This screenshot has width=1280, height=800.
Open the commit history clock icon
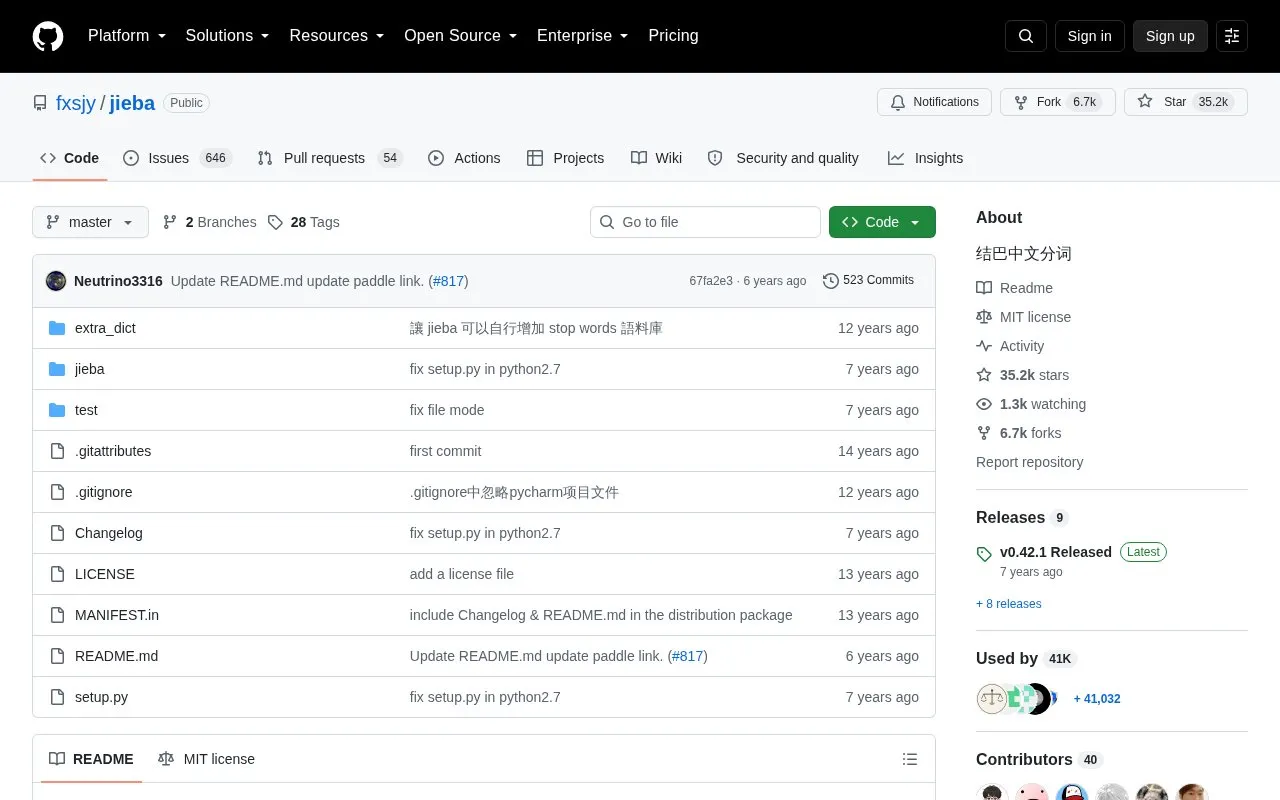click(831, 281)
